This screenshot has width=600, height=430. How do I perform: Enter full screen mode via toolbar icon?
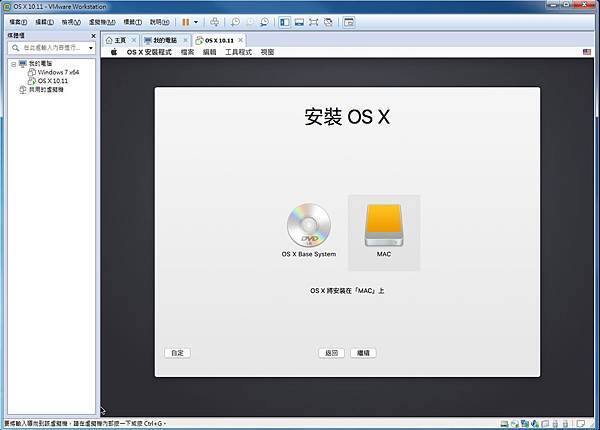313,22
